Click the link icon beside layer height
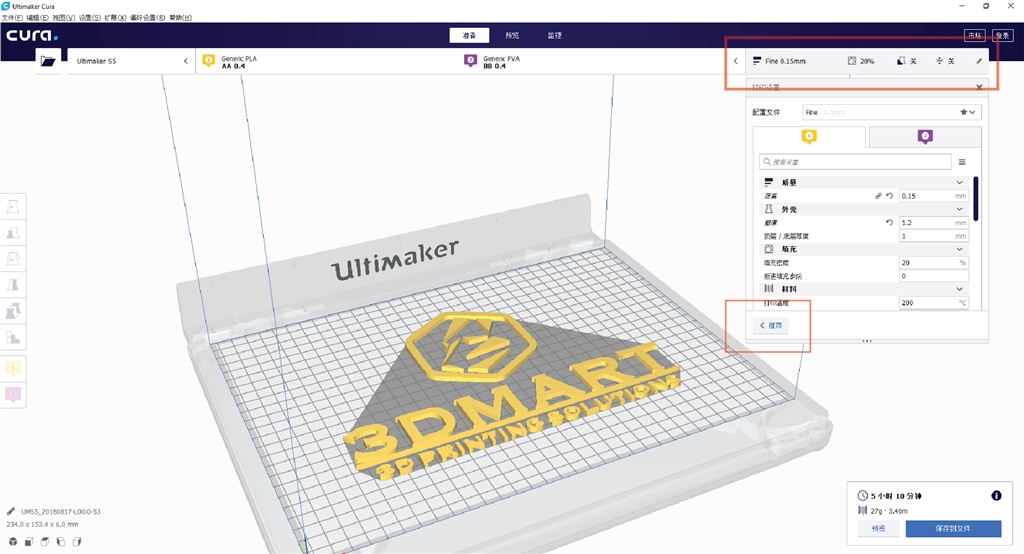 pos(878,196)
